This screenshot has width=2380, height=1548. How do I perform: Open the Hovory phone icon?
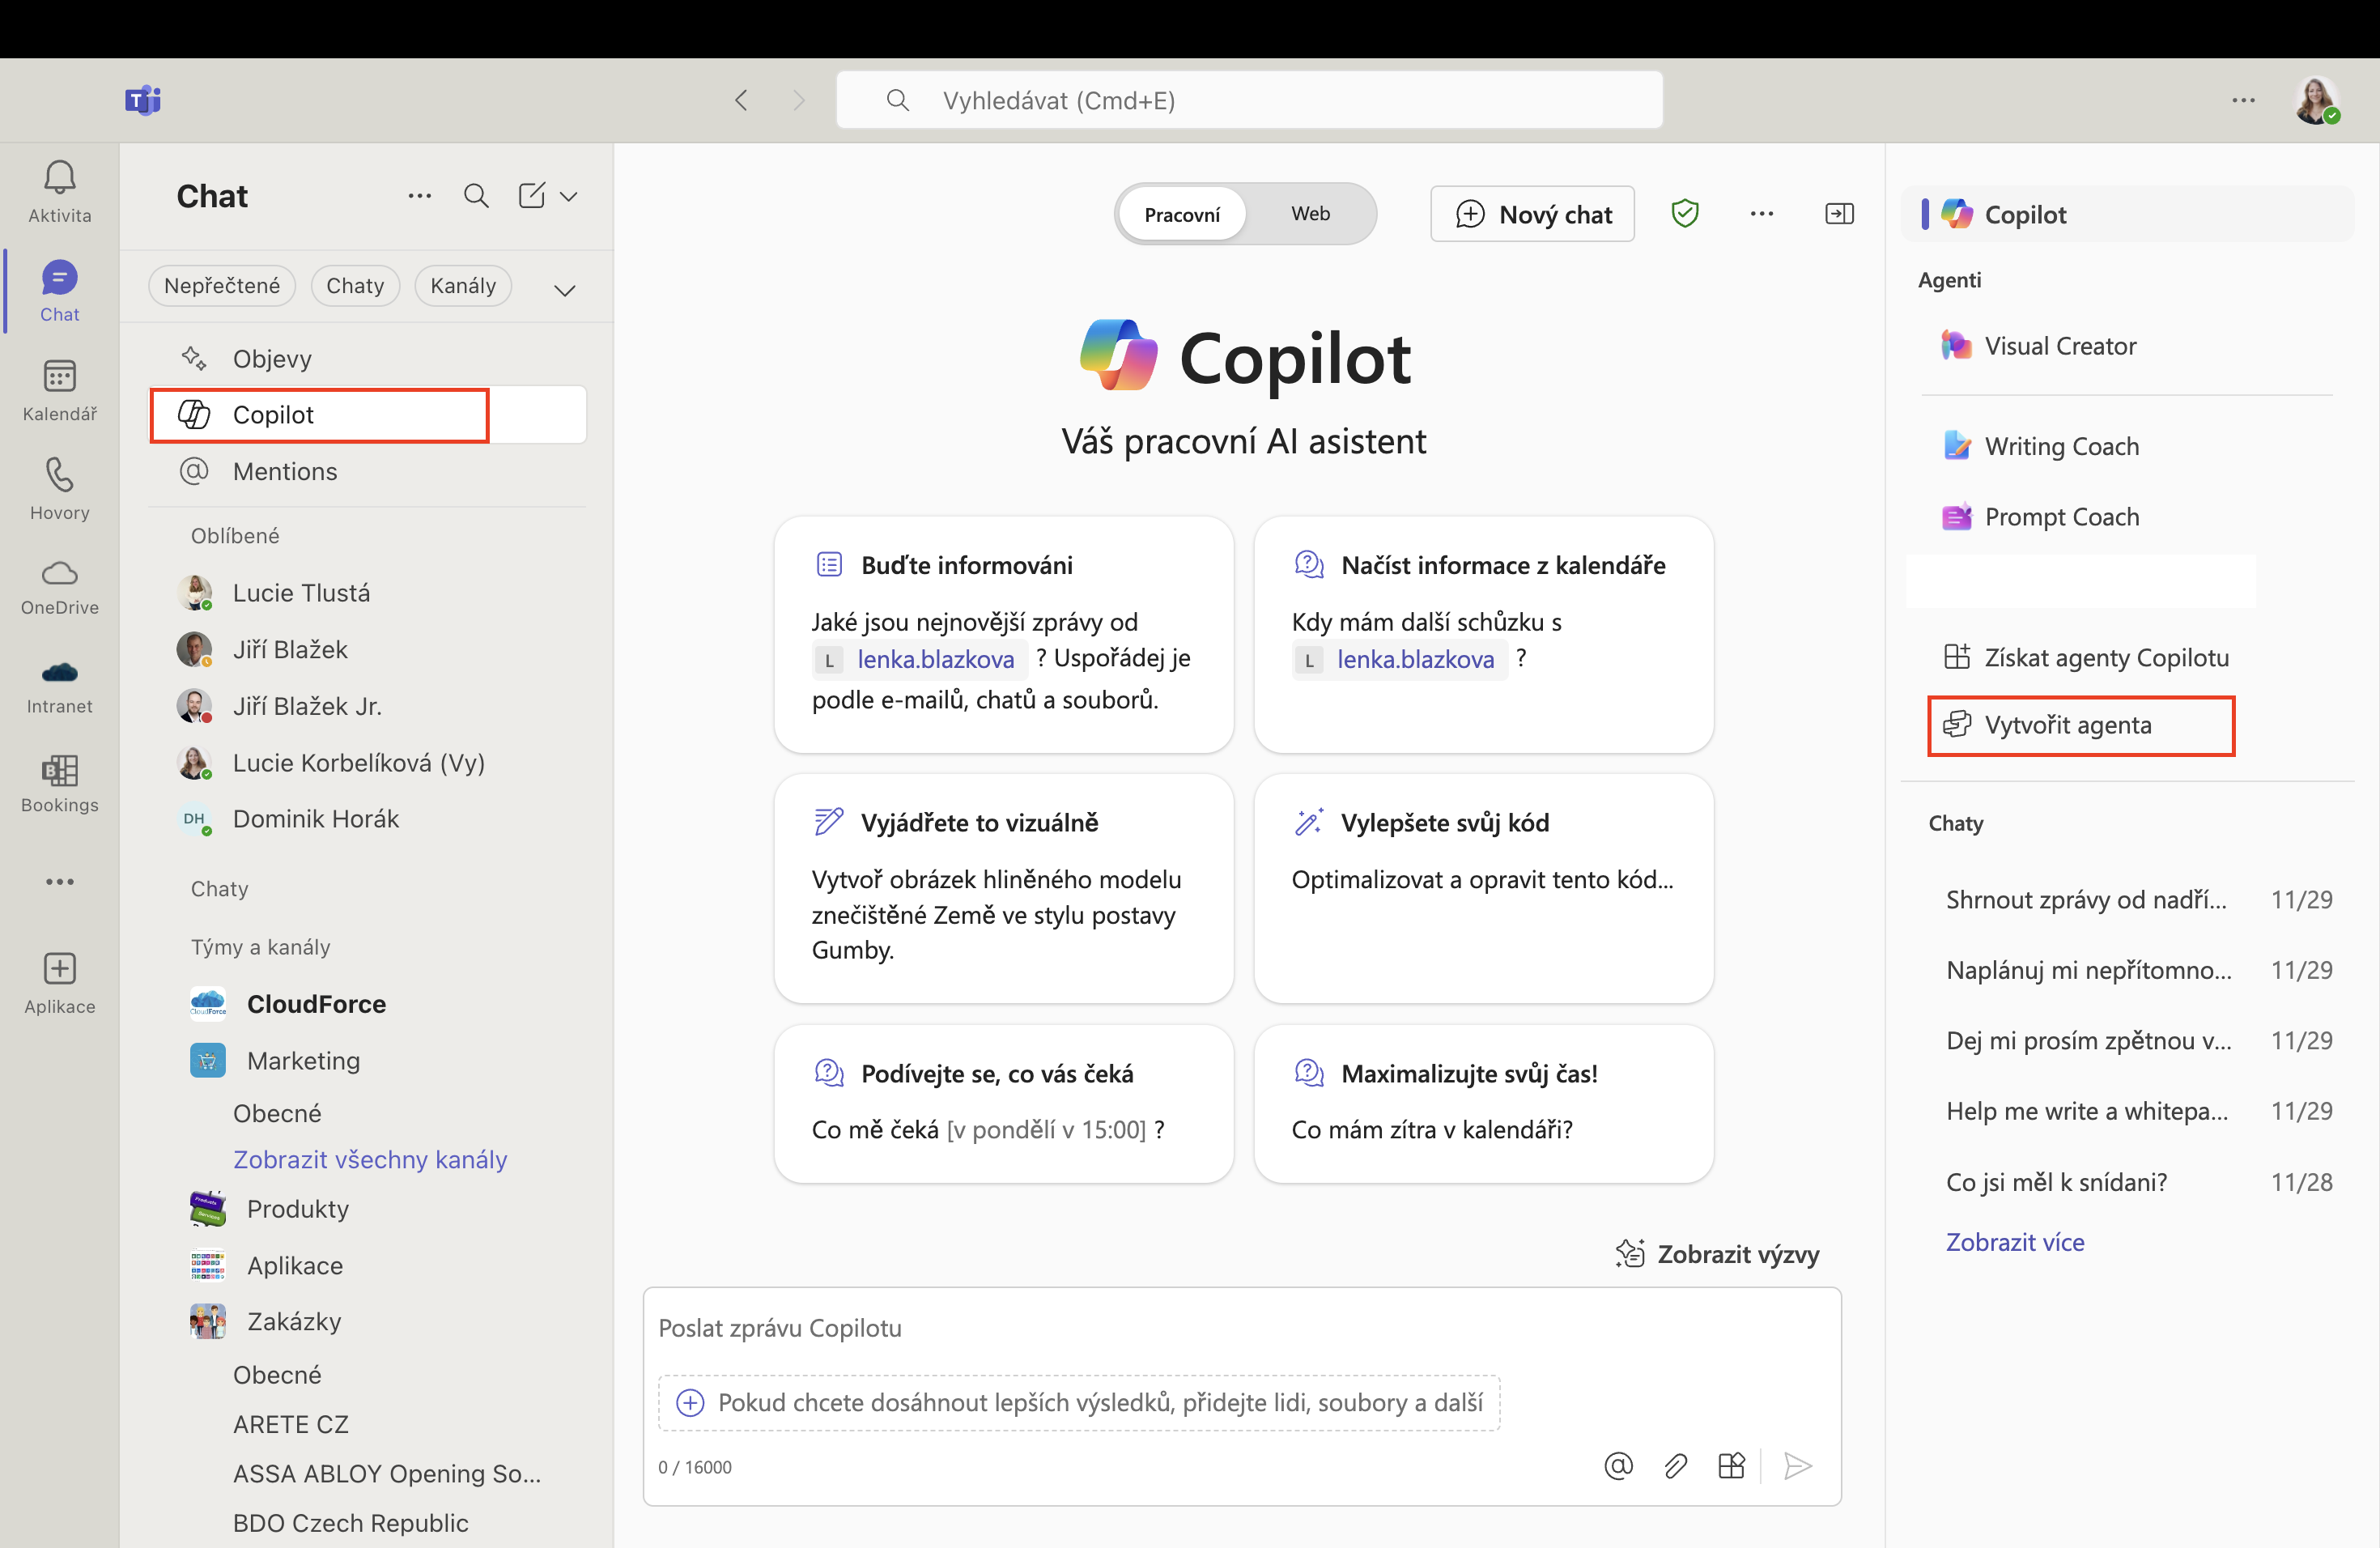pos(59,490)
